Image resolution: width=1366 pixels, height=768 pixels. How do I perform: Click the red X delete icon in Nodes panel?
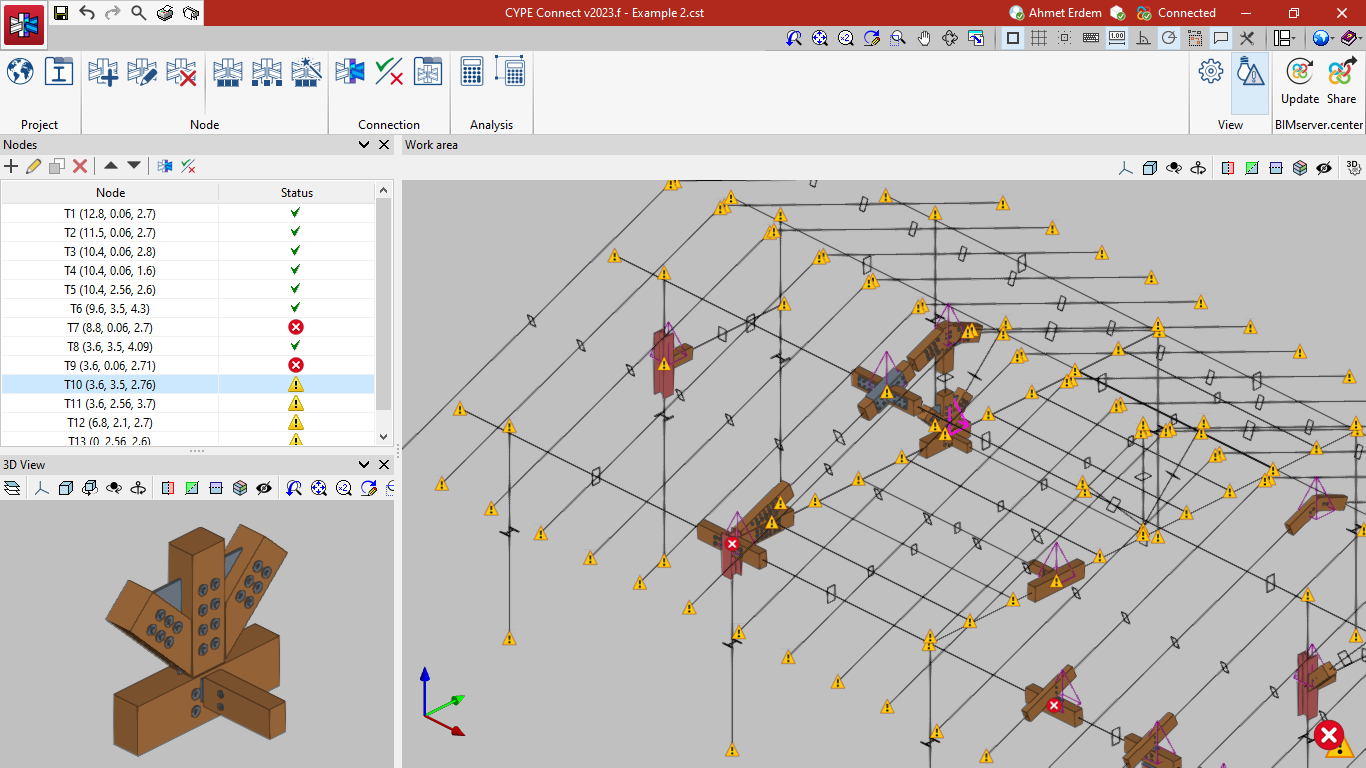pyautogui.click(x=80, y=166)
